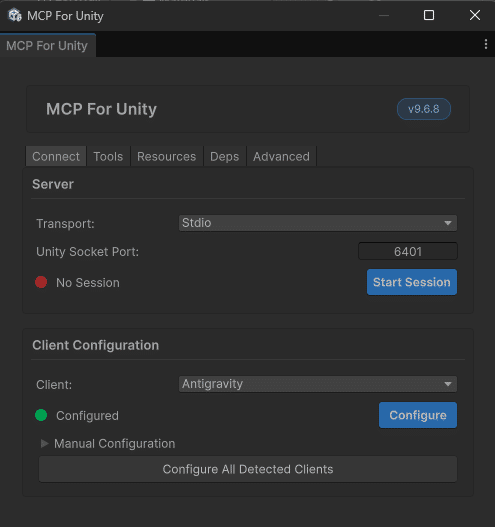Expand the Manual Configuration section
Image resolution: width=495 pixels, height=527 pixels.
[x=108, y=444]
